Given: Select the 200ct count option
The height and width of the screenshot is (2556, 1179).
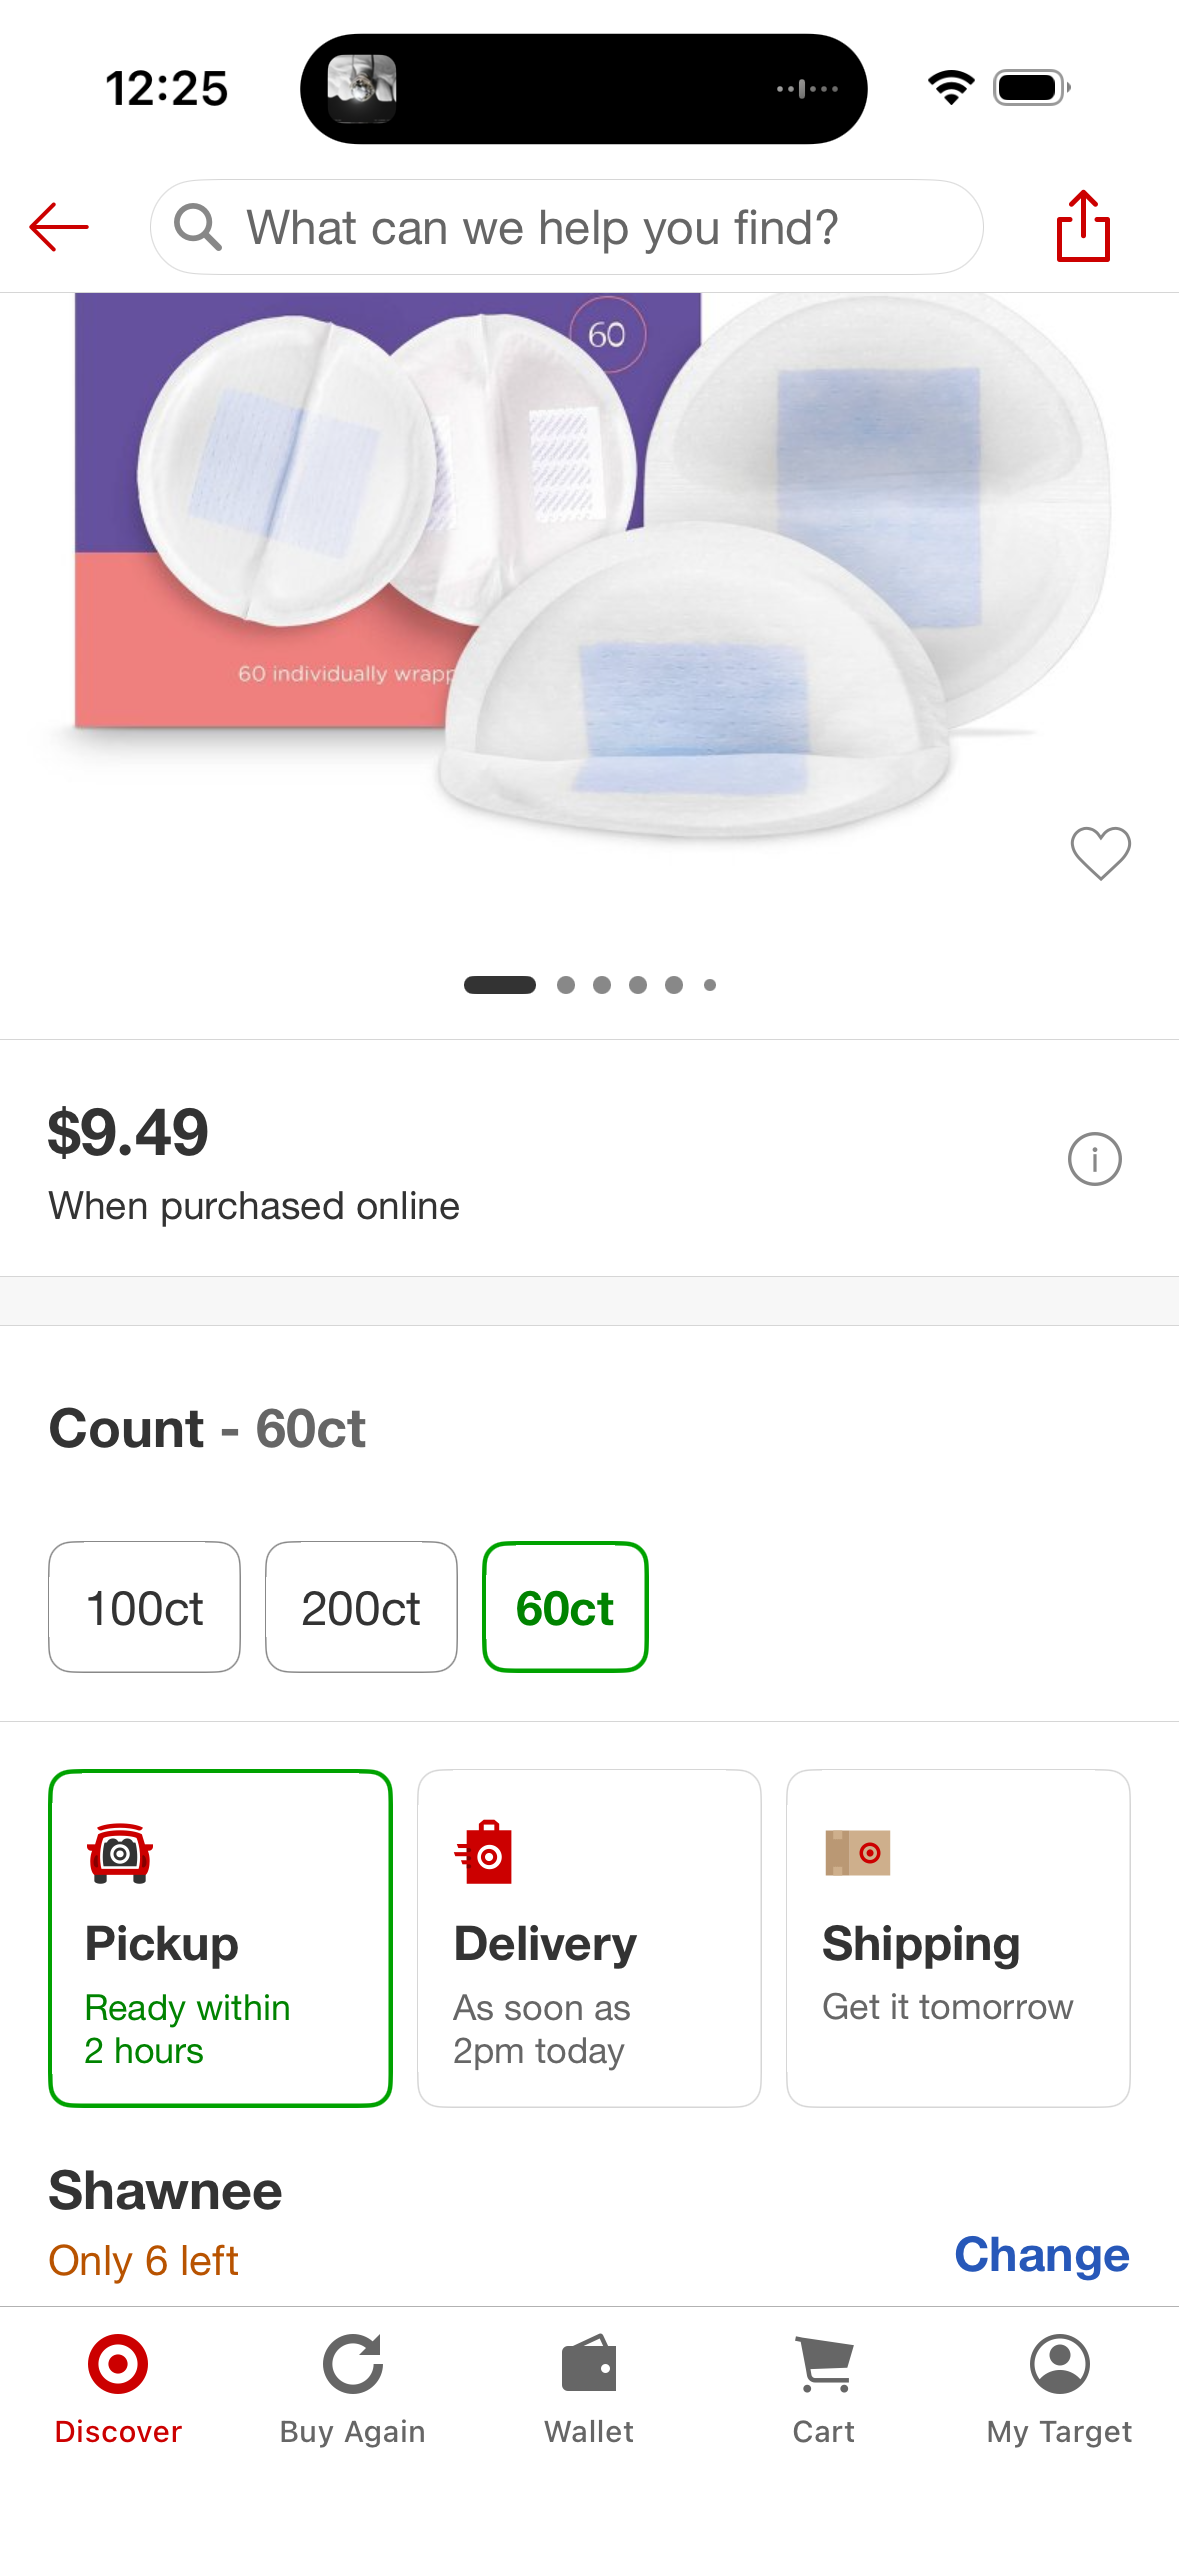Looking at the screenshot, I should (361, 1607).
